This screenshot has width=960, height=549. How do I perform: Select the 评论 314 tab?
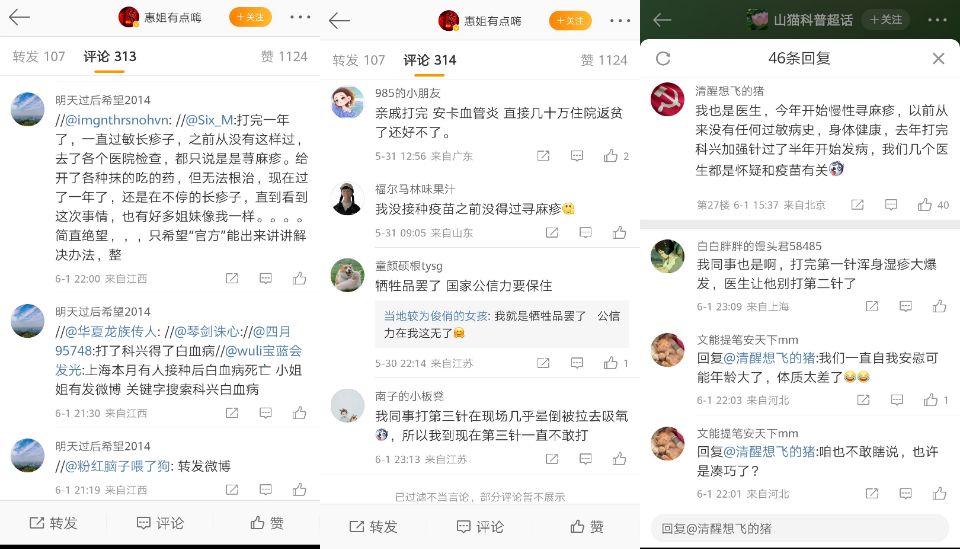(430, 60)
